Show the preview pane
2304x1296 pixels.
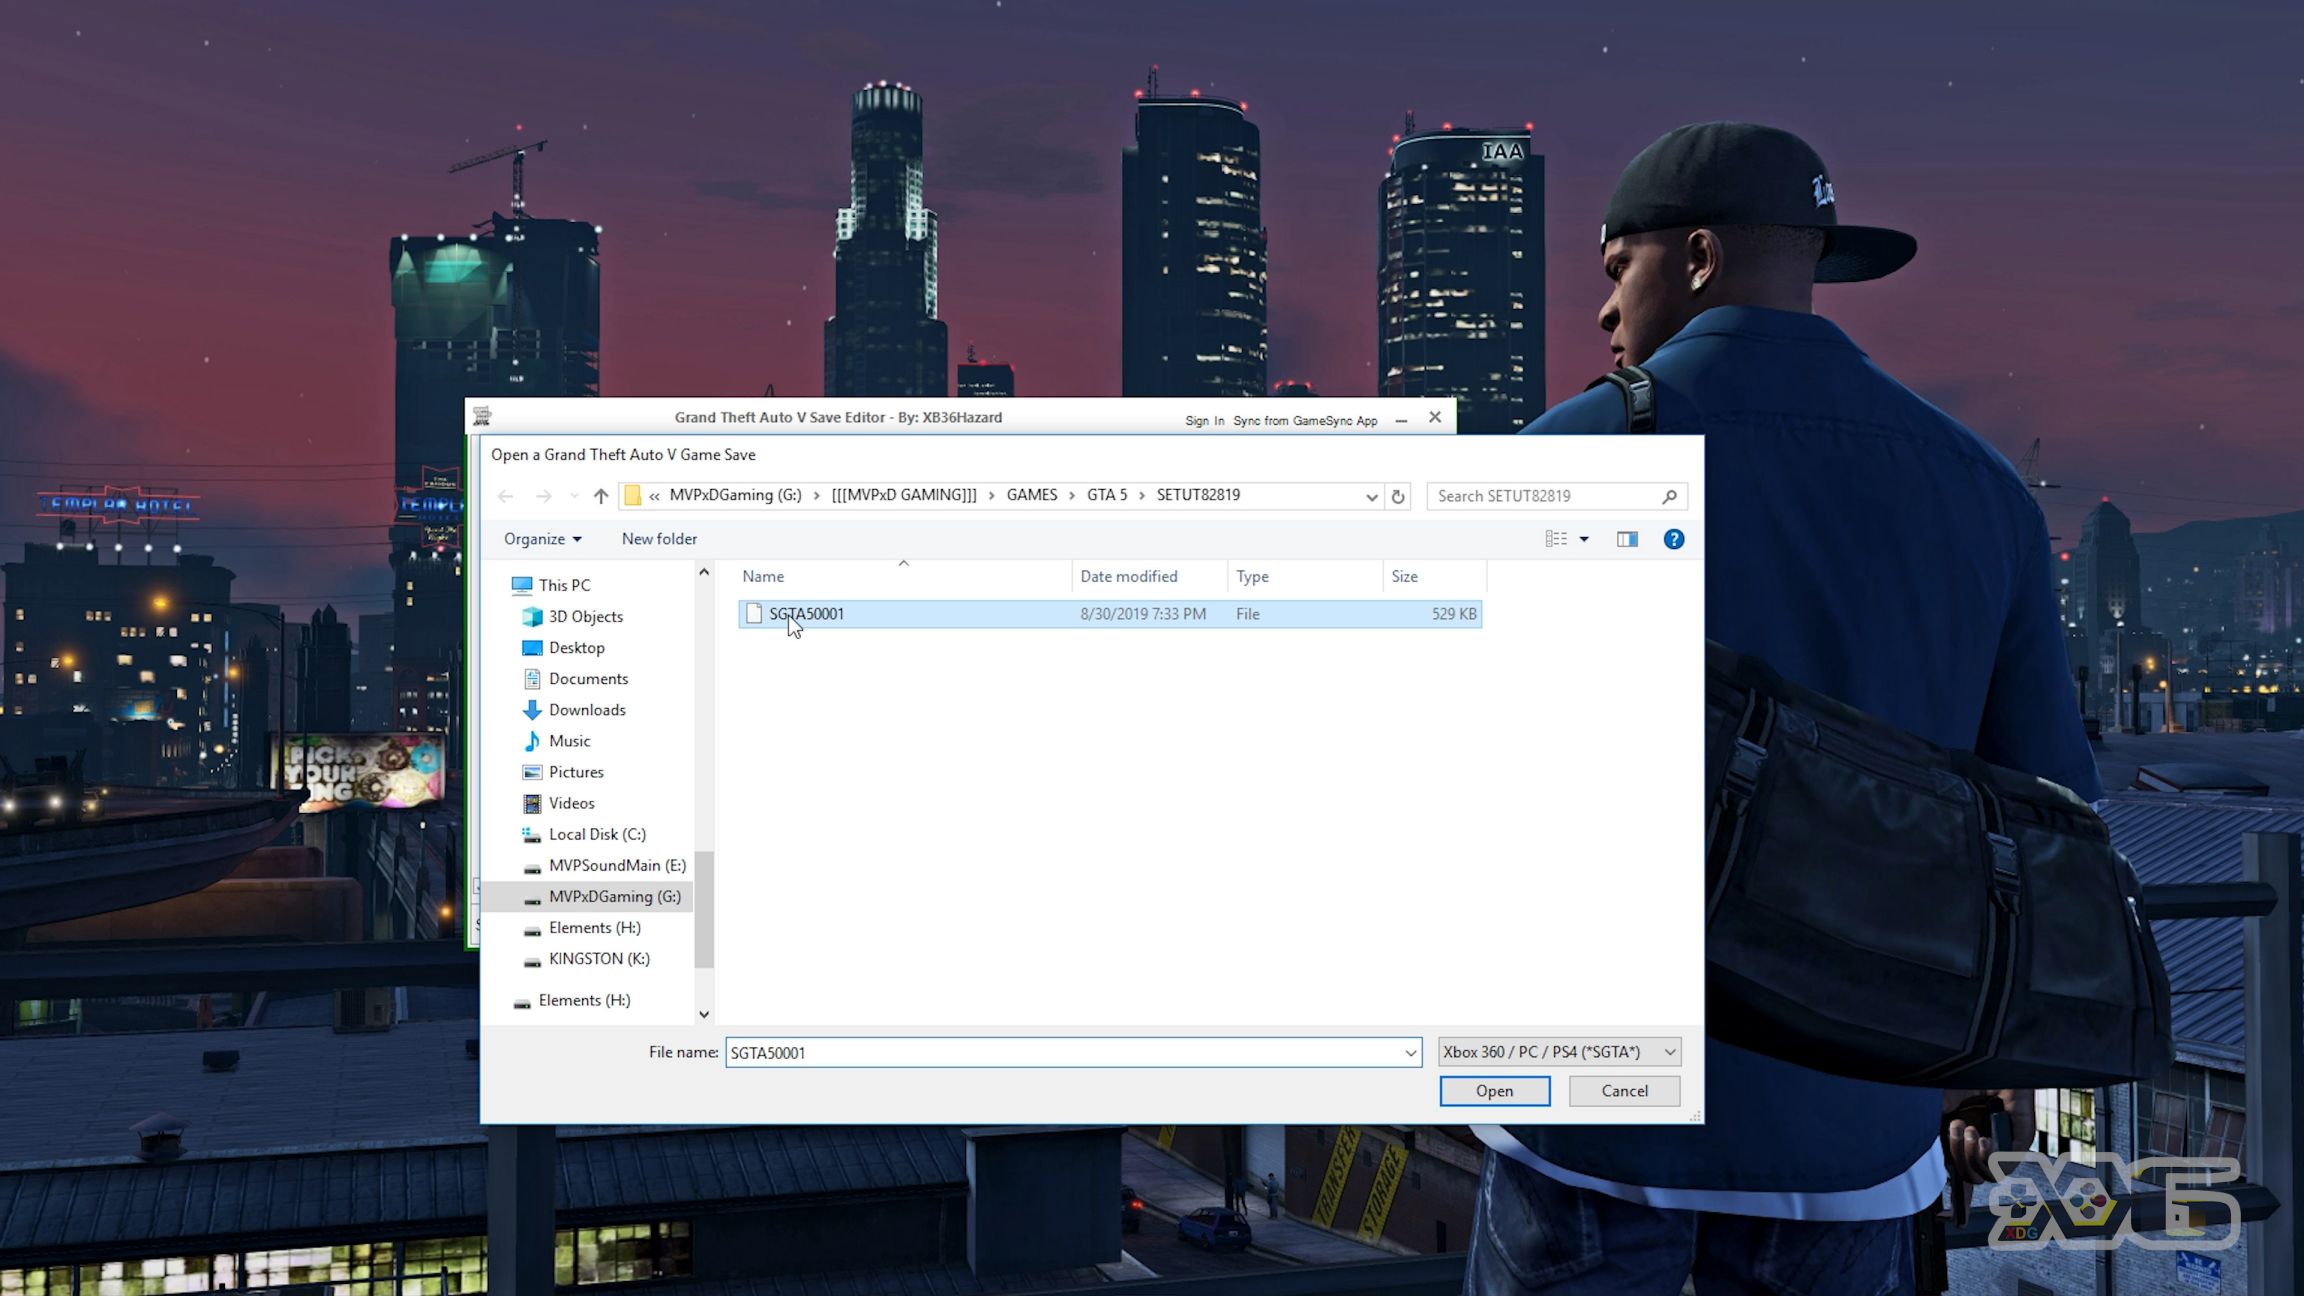[1627, 539]
